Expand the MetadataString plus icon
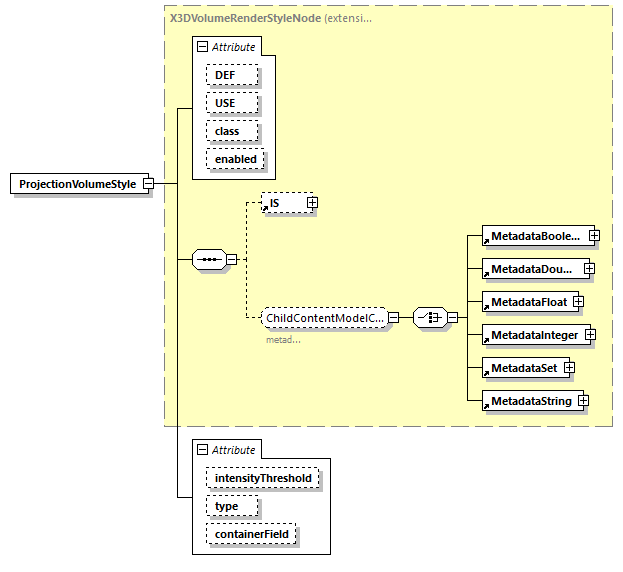The height and width of the screenshot is (572, 623). click(583, 401)
